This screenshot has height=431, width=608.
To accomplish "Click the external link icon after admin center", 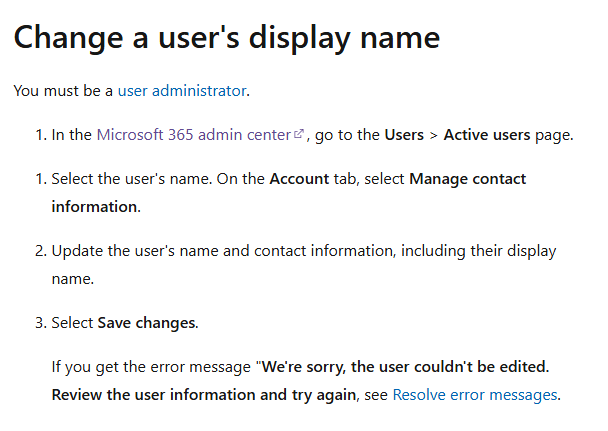I will pyautogui.click(x=299, y=134).
